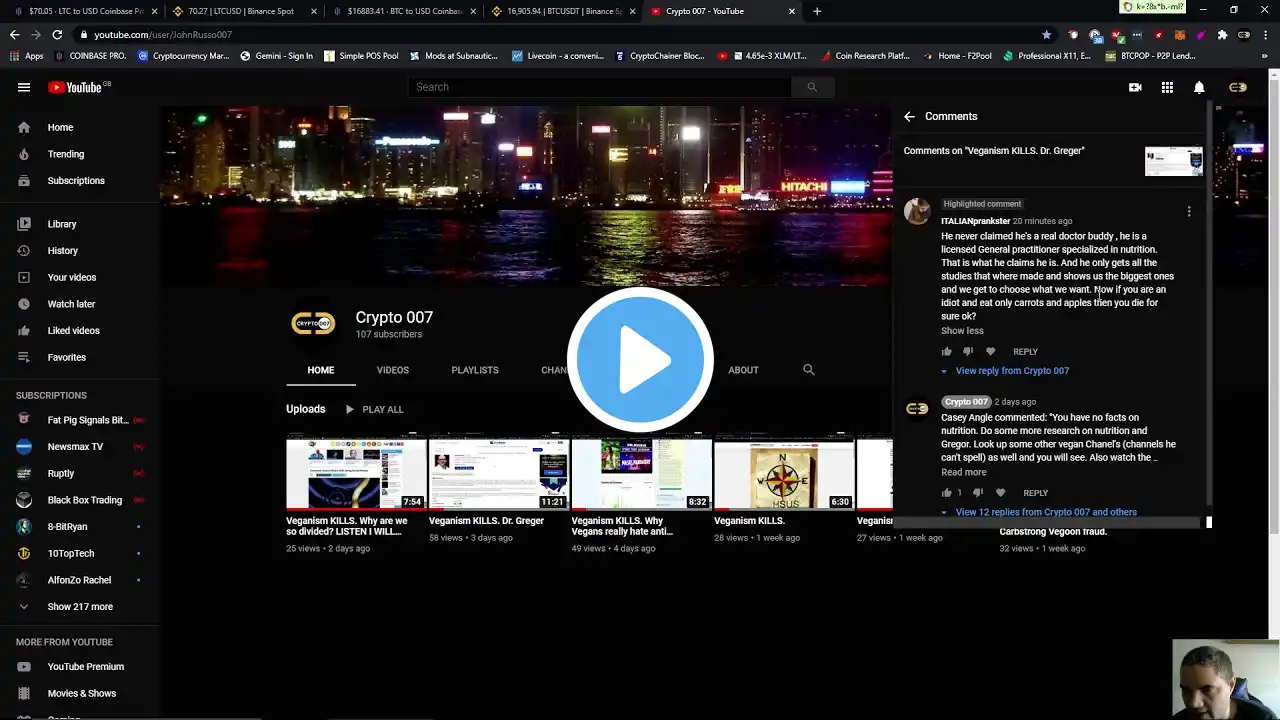Open the three-dot menu on ITALIANprankster's comment
Image resolution: width=1280 pixels, height=720 pixels.
point(1189,212)
